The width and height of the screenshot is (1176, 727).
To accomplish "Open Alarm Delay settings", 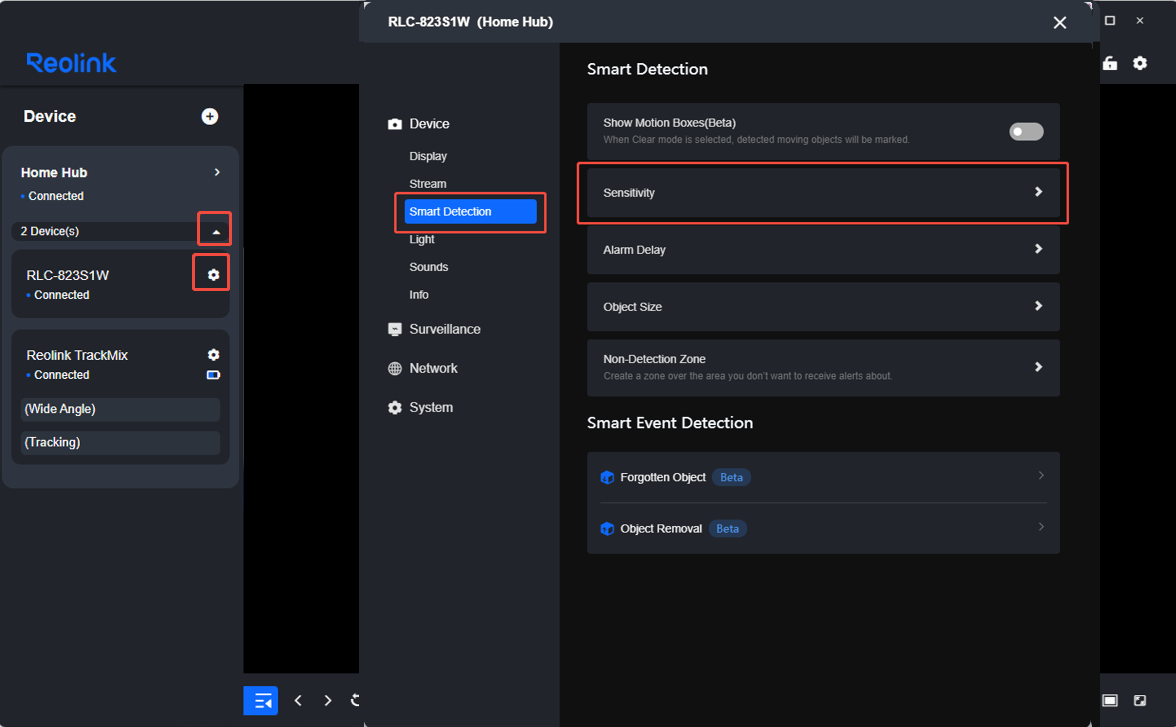I will pos(823,250).
